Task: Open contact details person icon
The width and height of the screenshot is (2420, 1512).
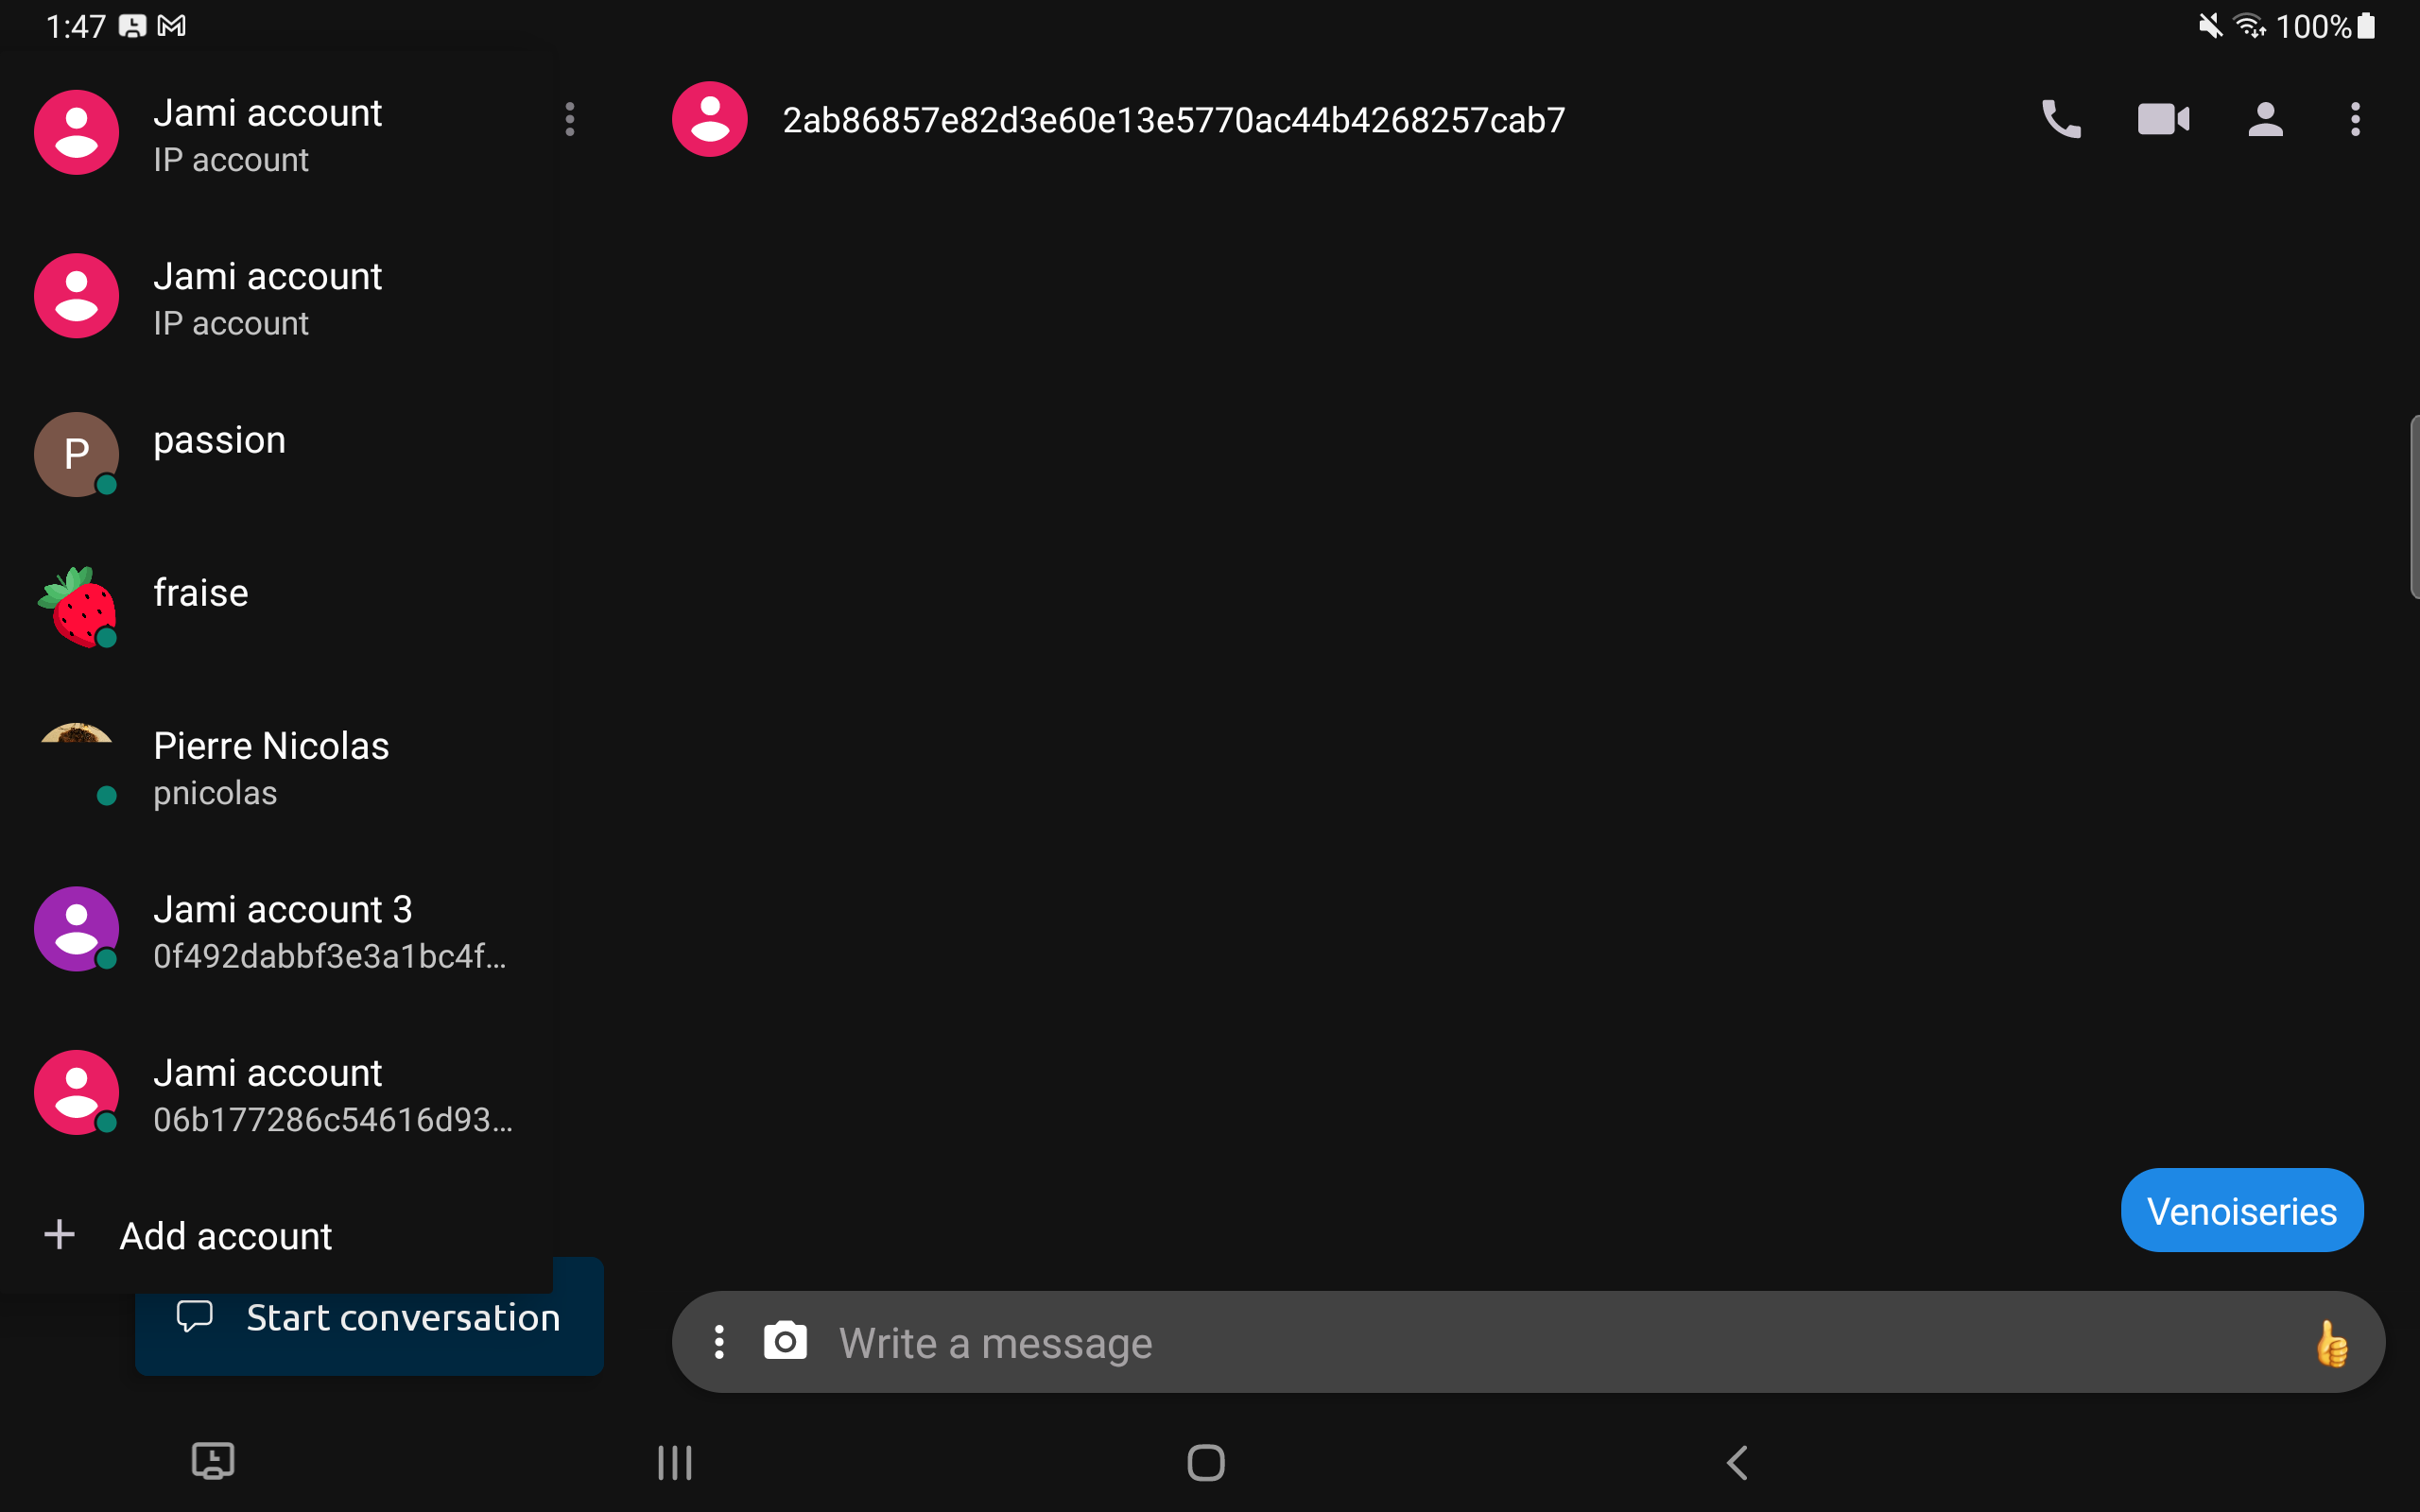Action: coord(2265,119)
